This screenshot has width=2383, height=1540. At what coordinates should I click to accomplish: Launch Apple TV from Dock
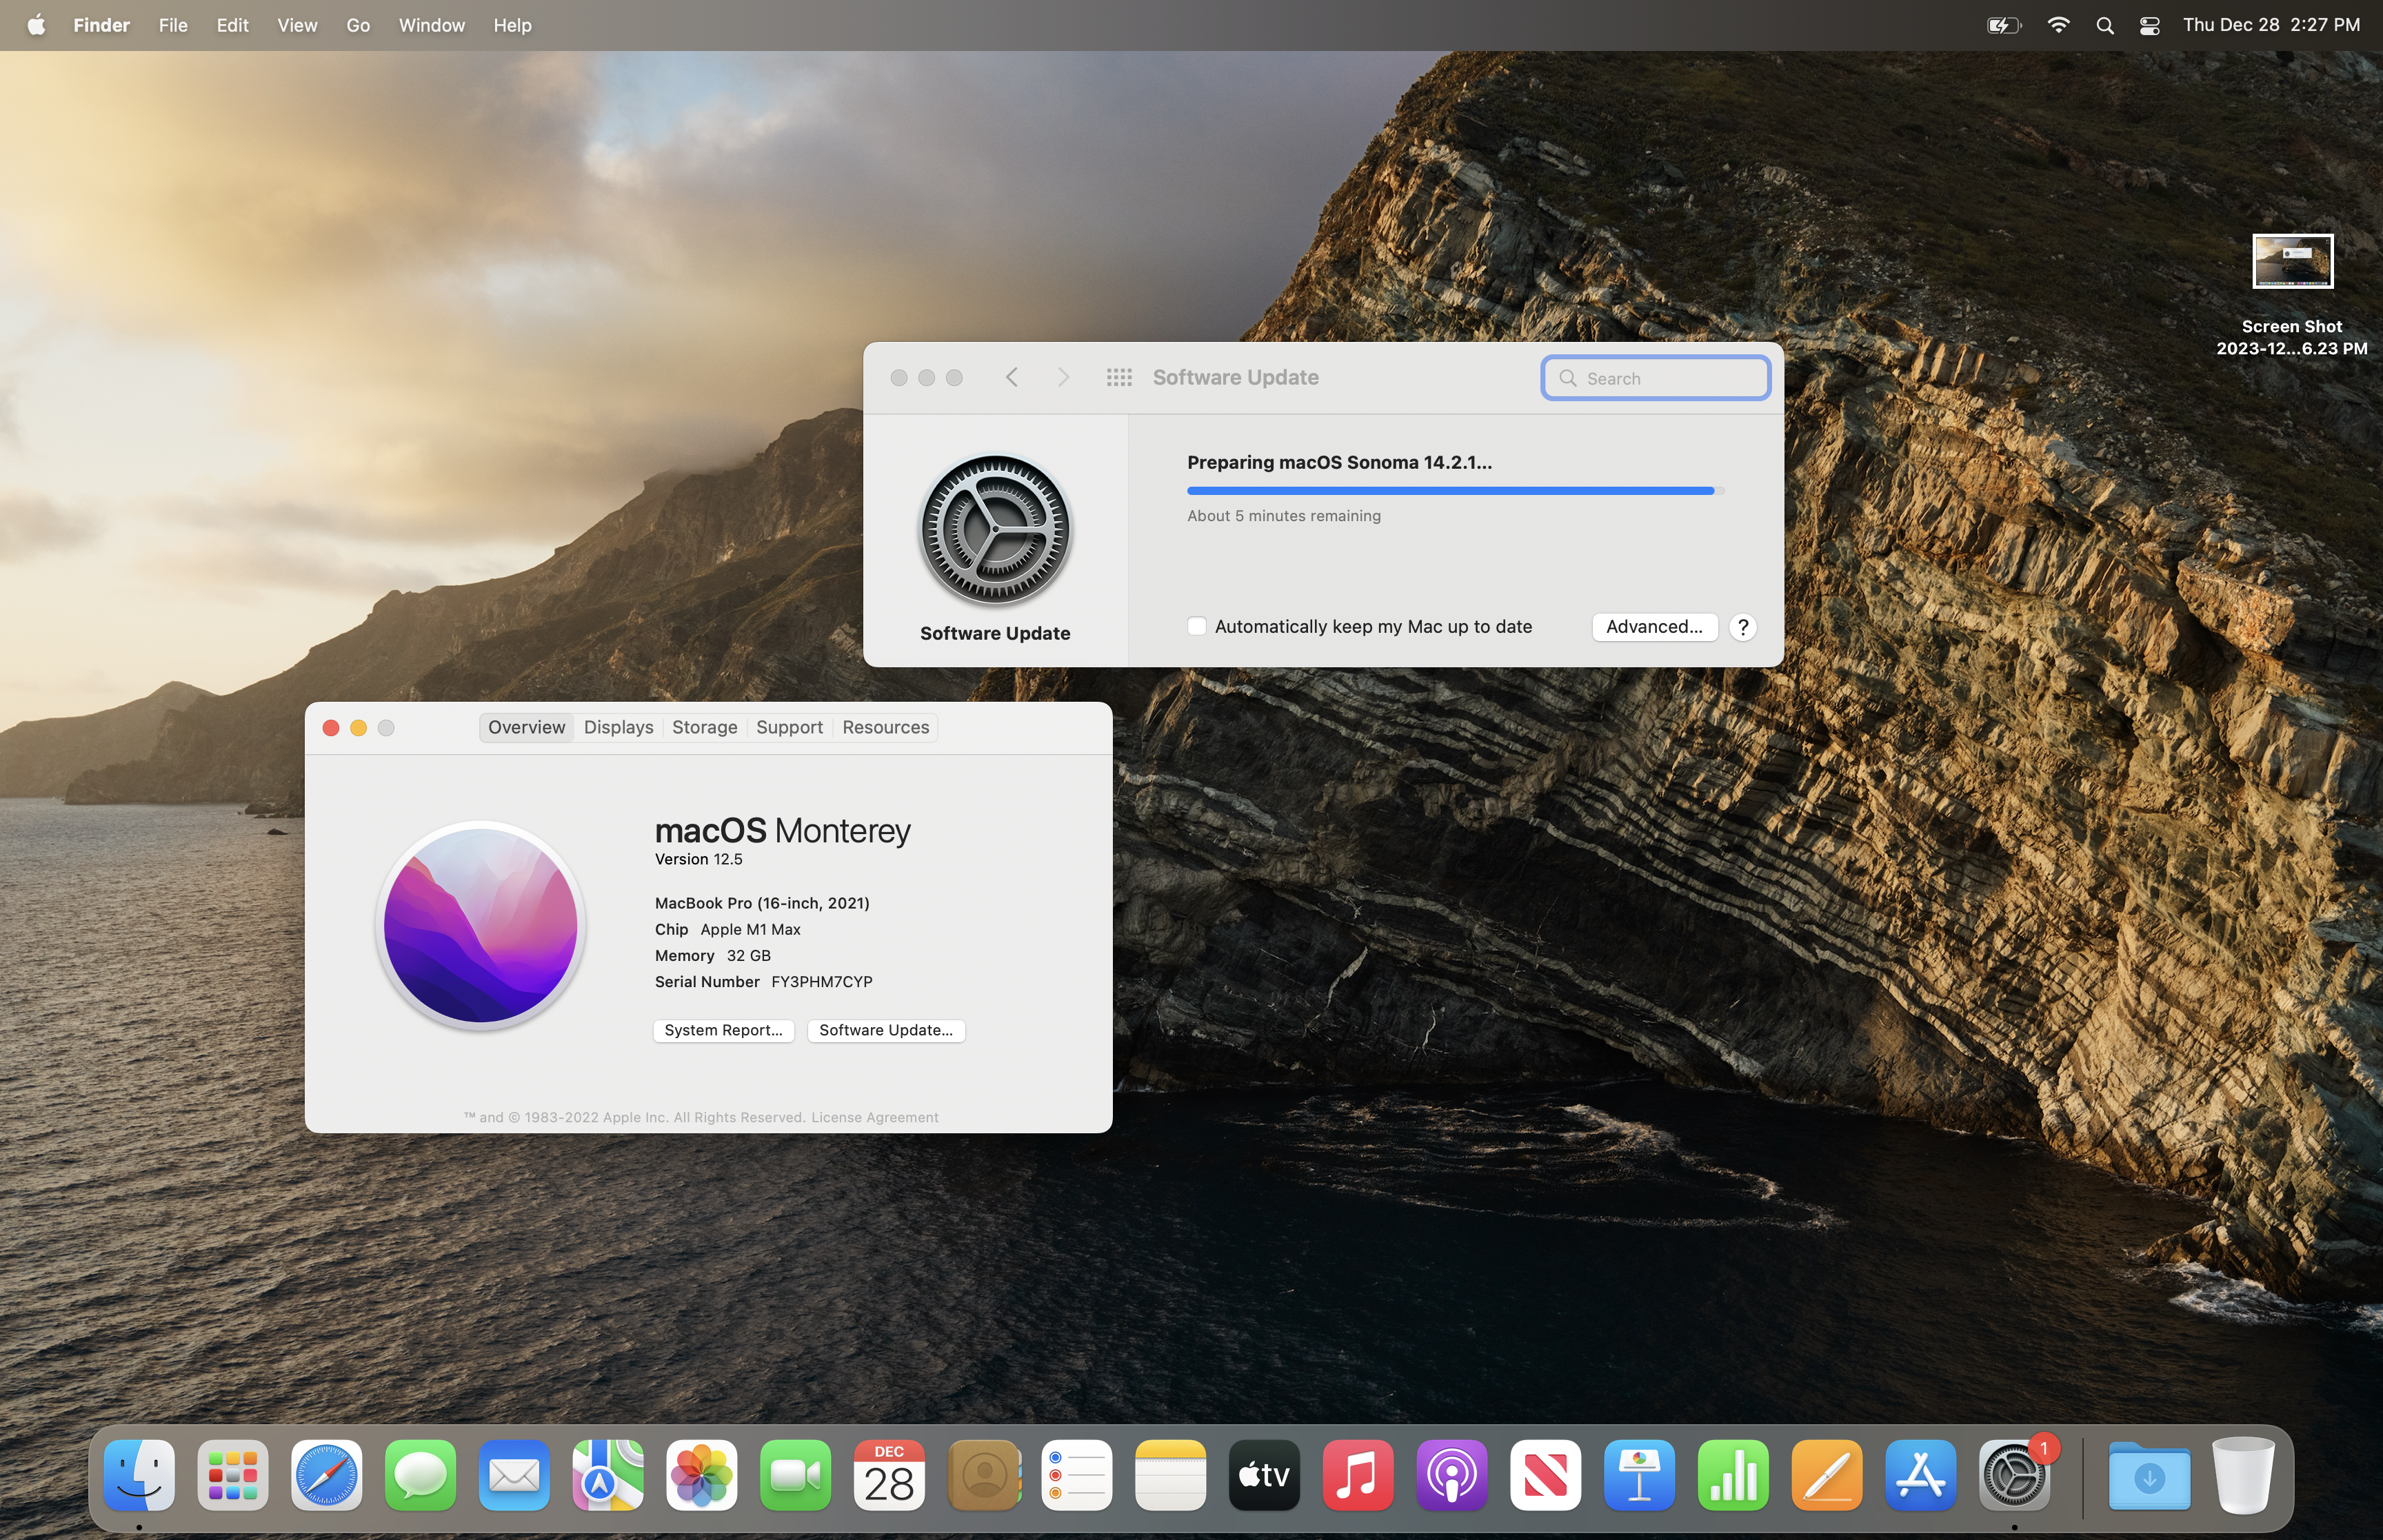click(1264, 1474)
